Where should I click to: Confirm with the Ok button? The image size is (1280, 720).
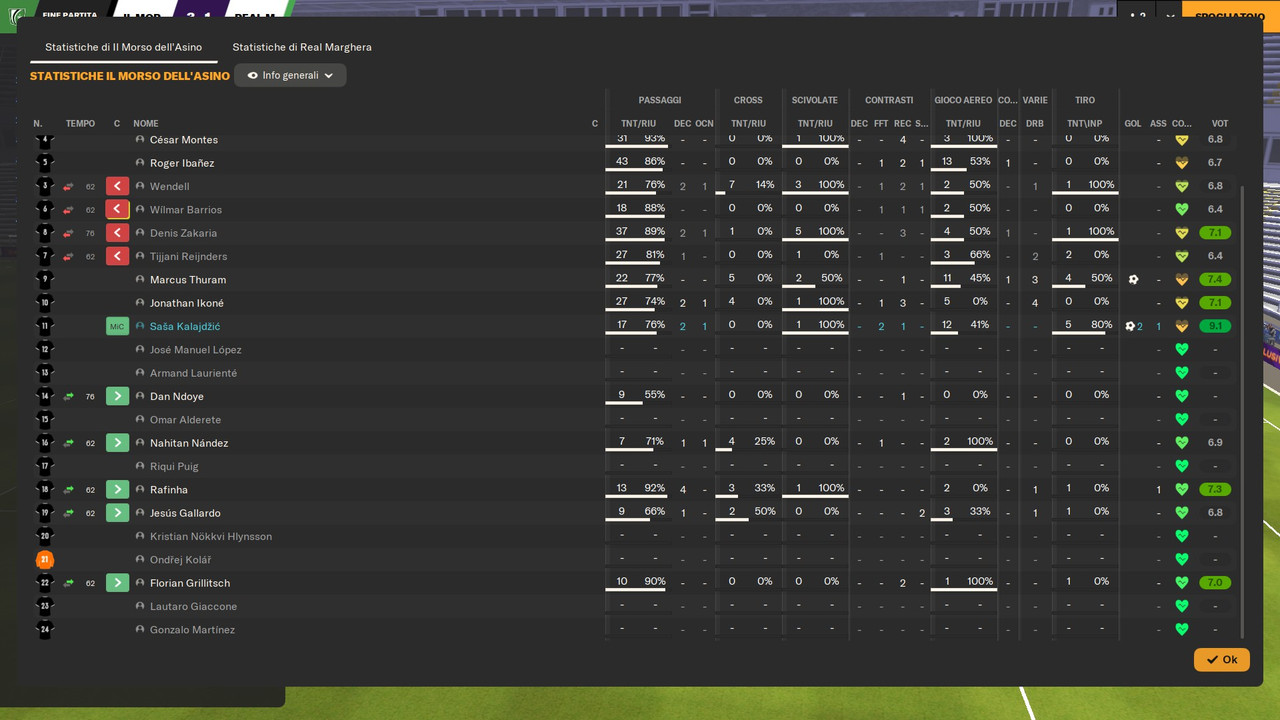[x=1221, y=660]
